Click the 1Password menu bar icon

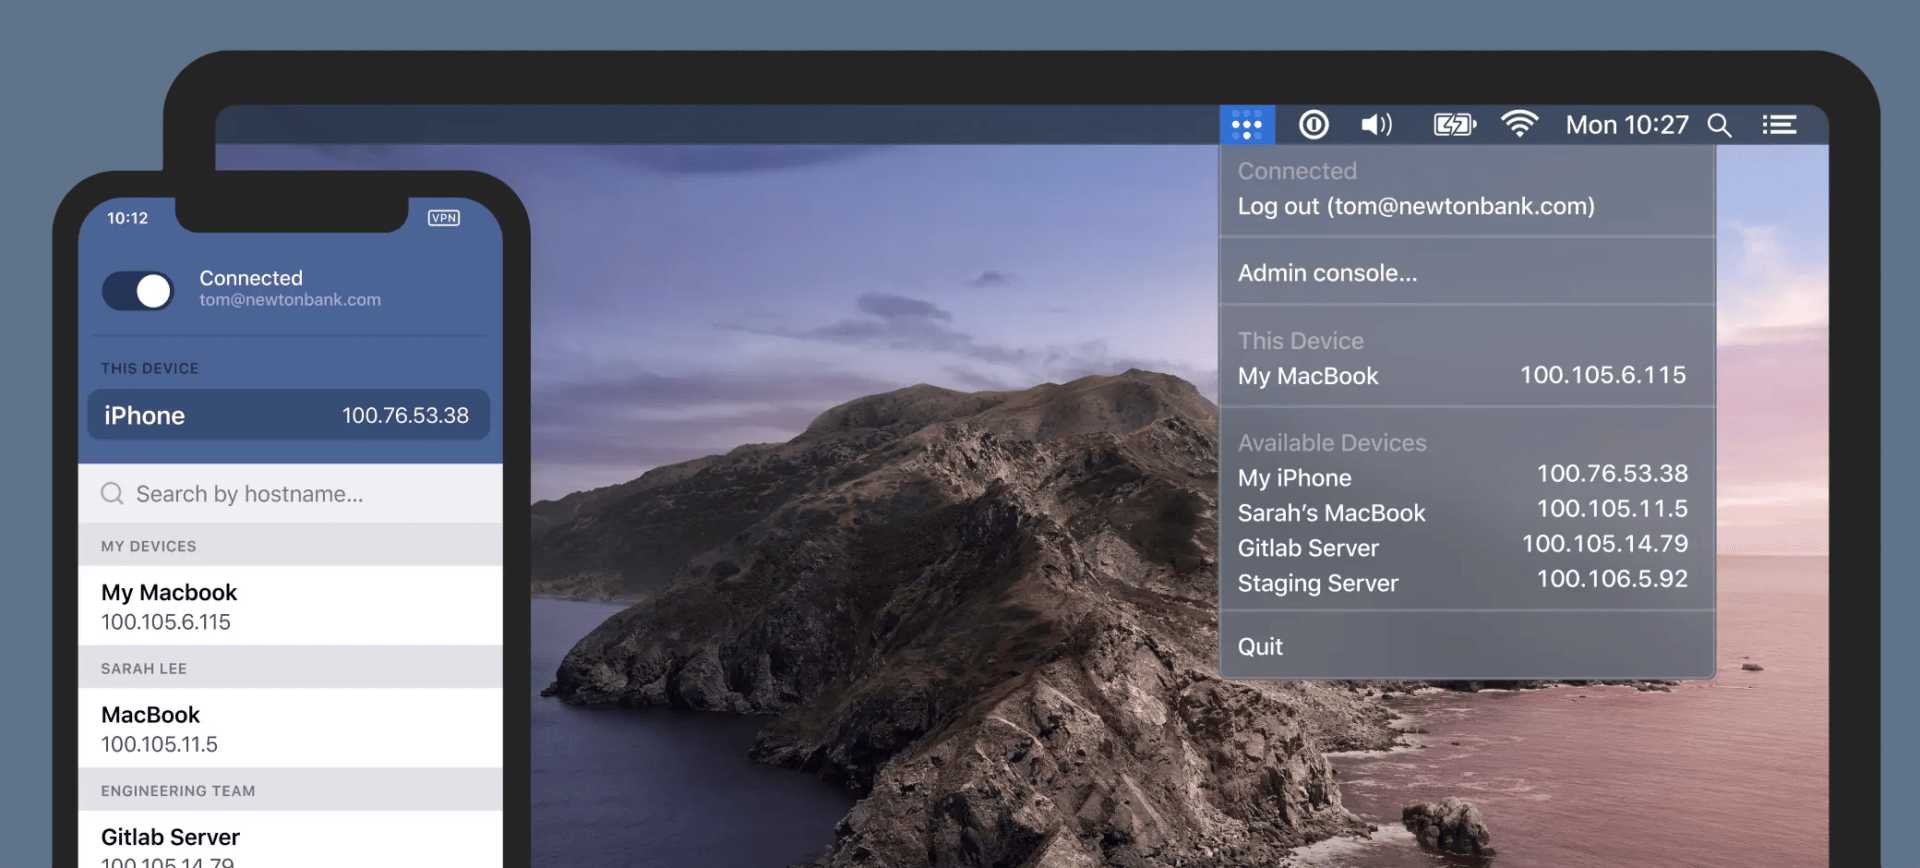1313,125
